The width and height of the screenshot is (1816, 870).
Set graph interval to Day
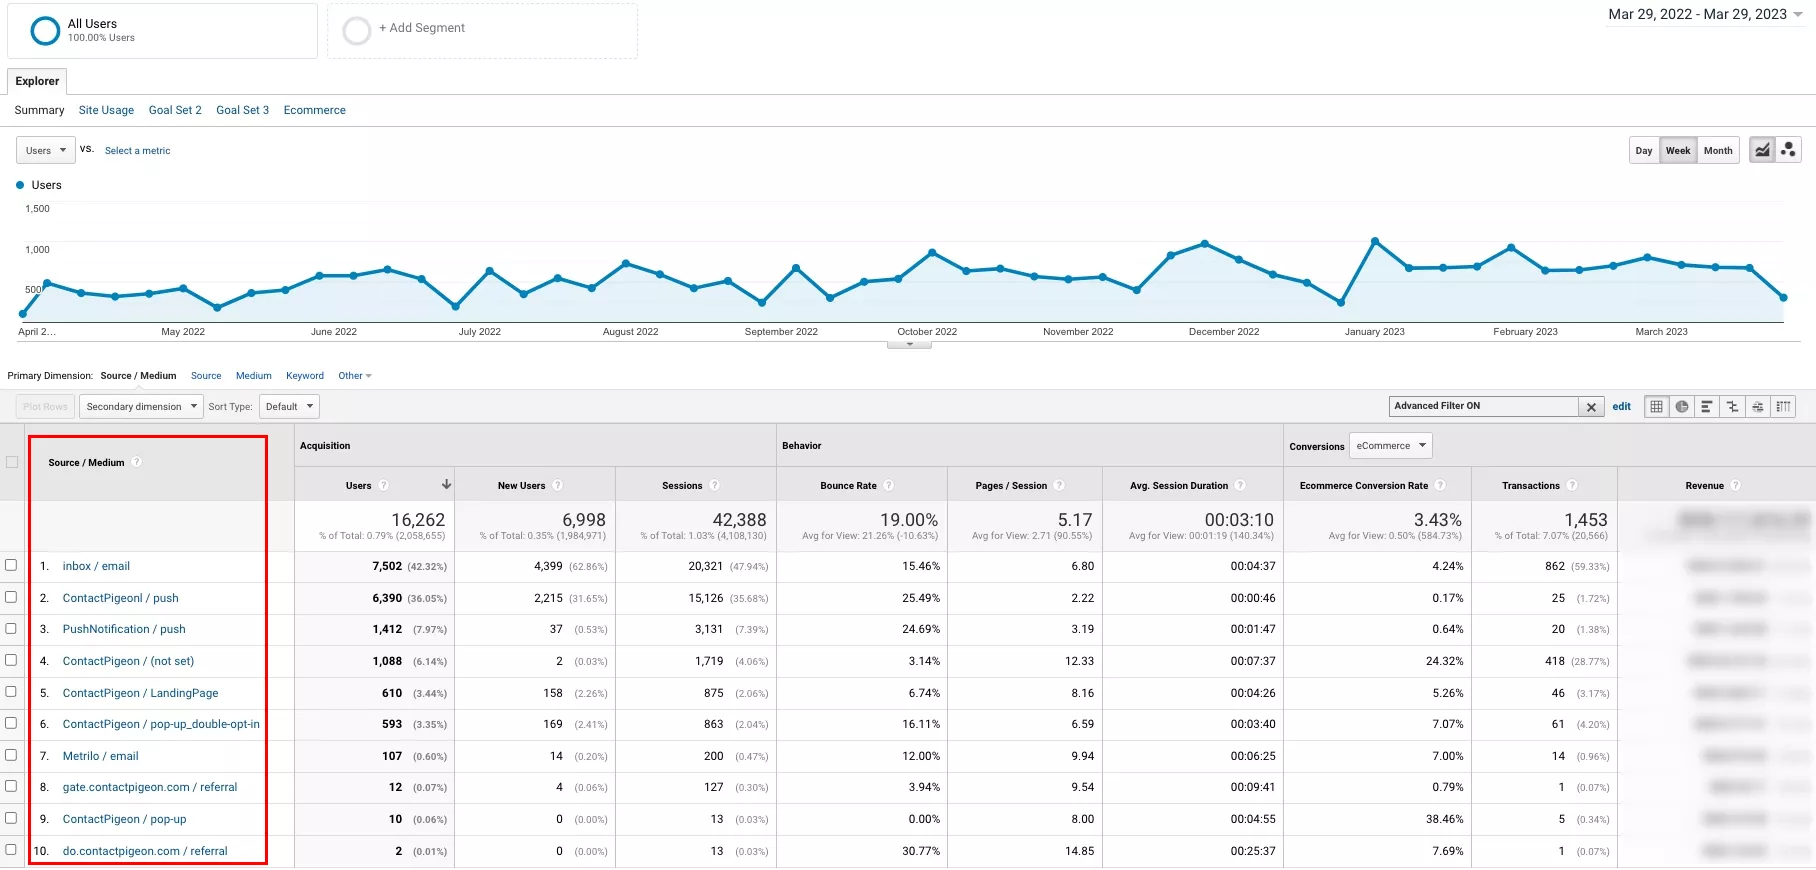(x=1643, y=150)
